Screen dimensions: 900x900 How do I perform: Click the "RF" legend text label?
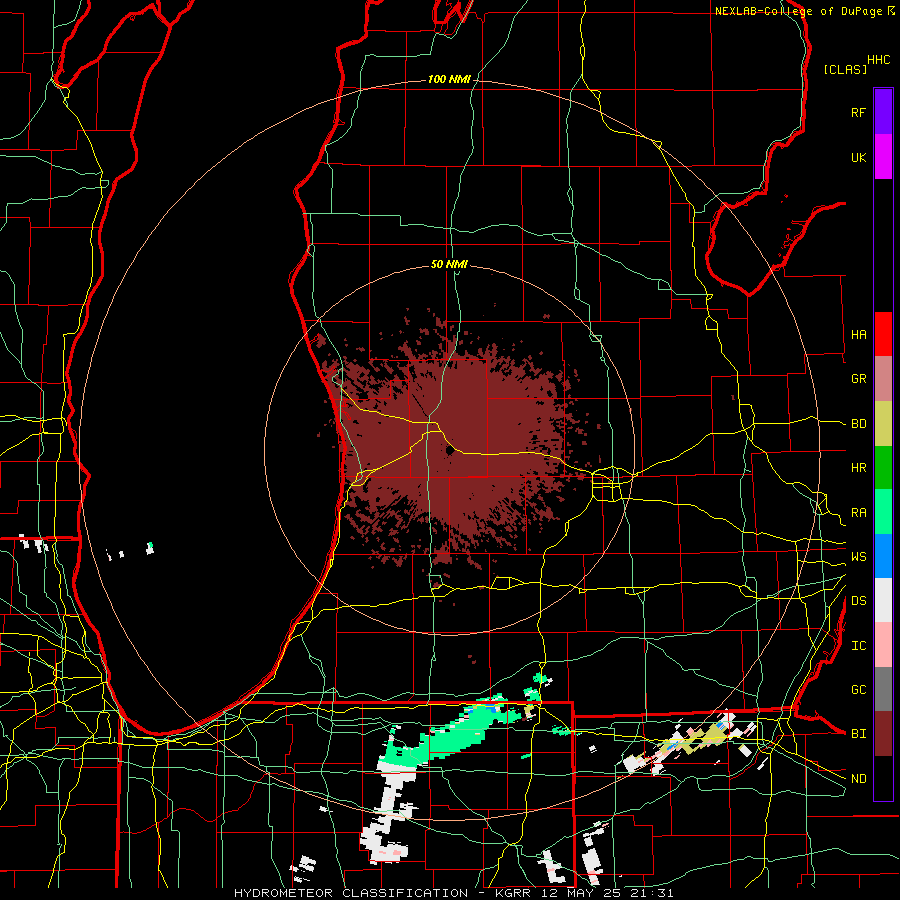(859, 112)
